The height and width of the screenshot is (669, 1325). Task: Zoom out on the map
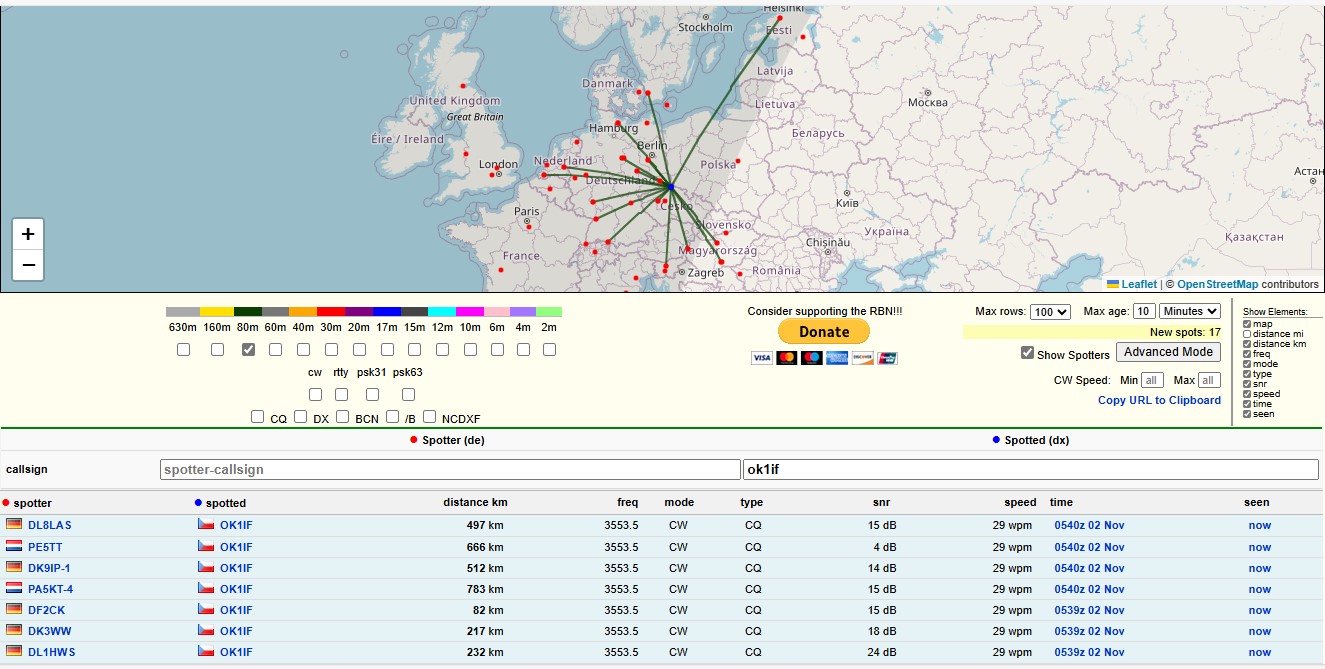pos(28,265)
